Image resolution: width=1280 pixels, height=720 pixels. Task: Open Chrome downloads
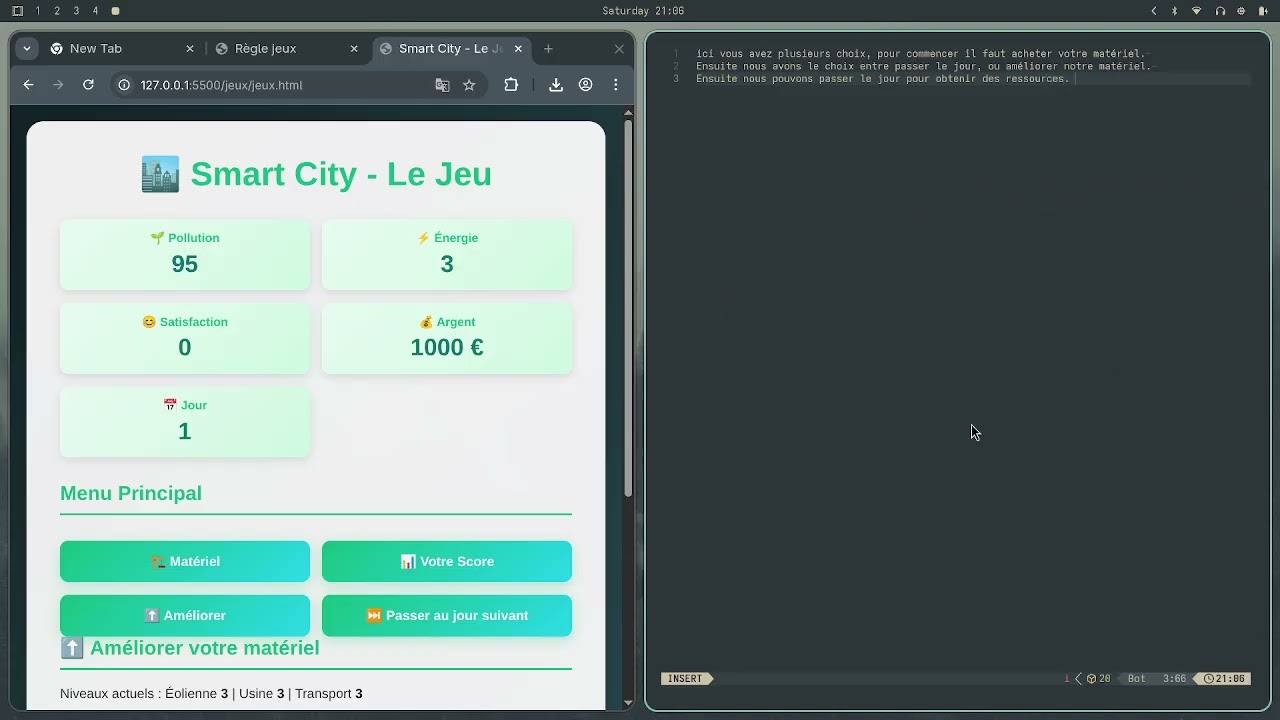556,85
